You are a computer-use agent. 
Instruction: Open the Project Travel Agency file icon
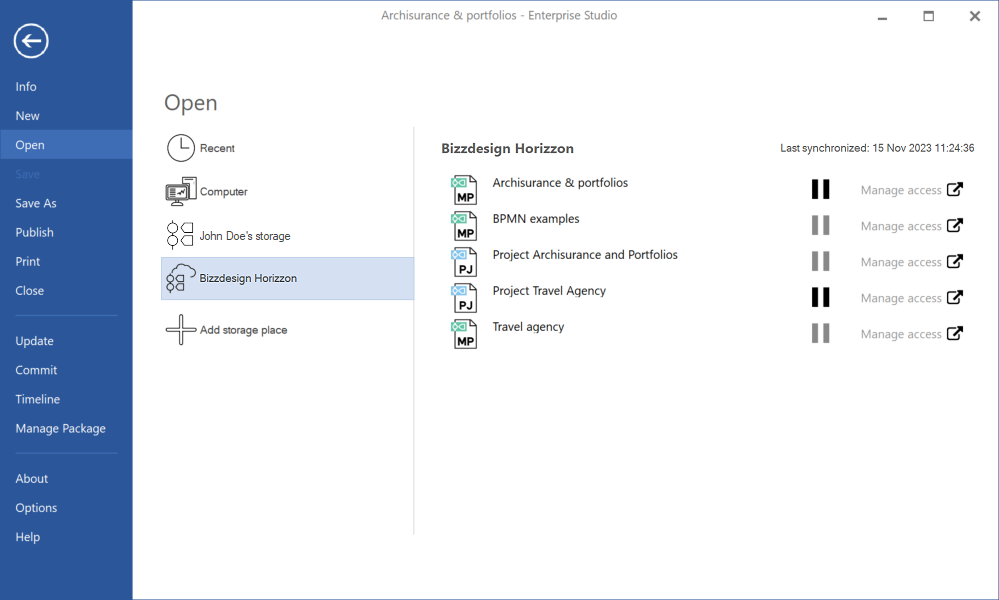click(464, 298)
